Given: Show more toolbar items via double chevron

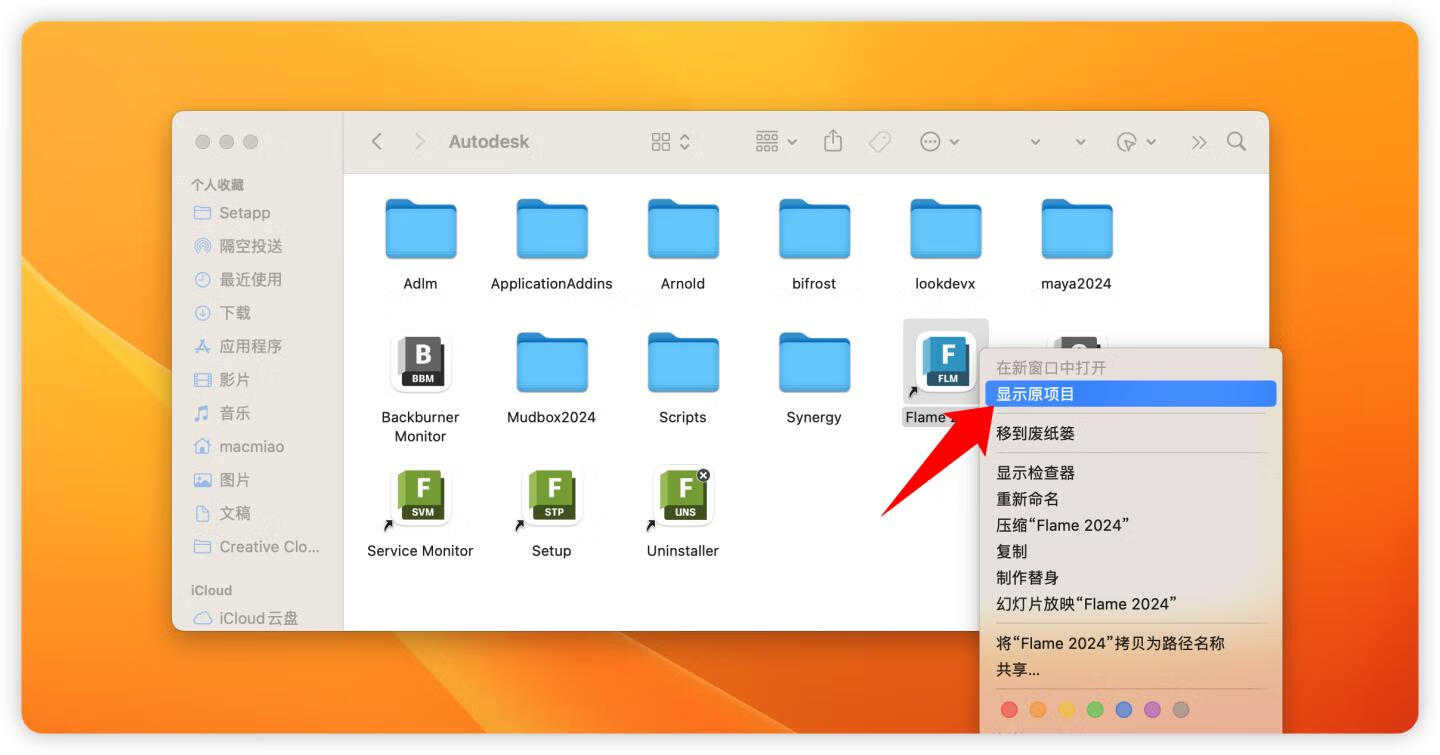Looking at the screenshot, I should coord(1199,142).
